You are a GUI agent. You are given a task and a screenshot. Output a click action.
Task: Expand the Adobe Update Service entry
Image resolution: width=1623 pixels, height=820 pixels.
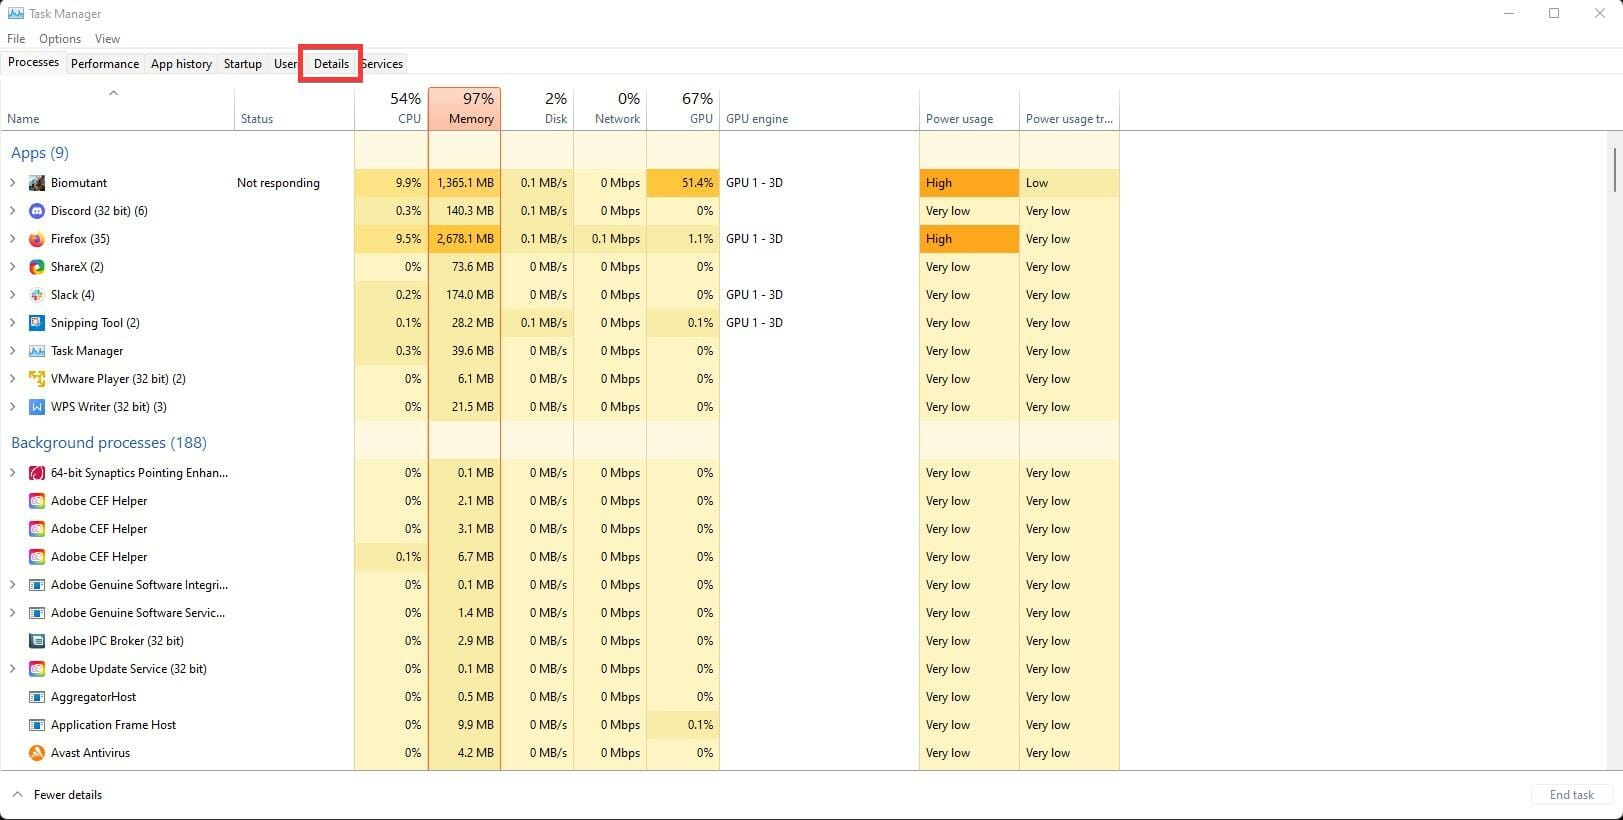pos(13,669)
